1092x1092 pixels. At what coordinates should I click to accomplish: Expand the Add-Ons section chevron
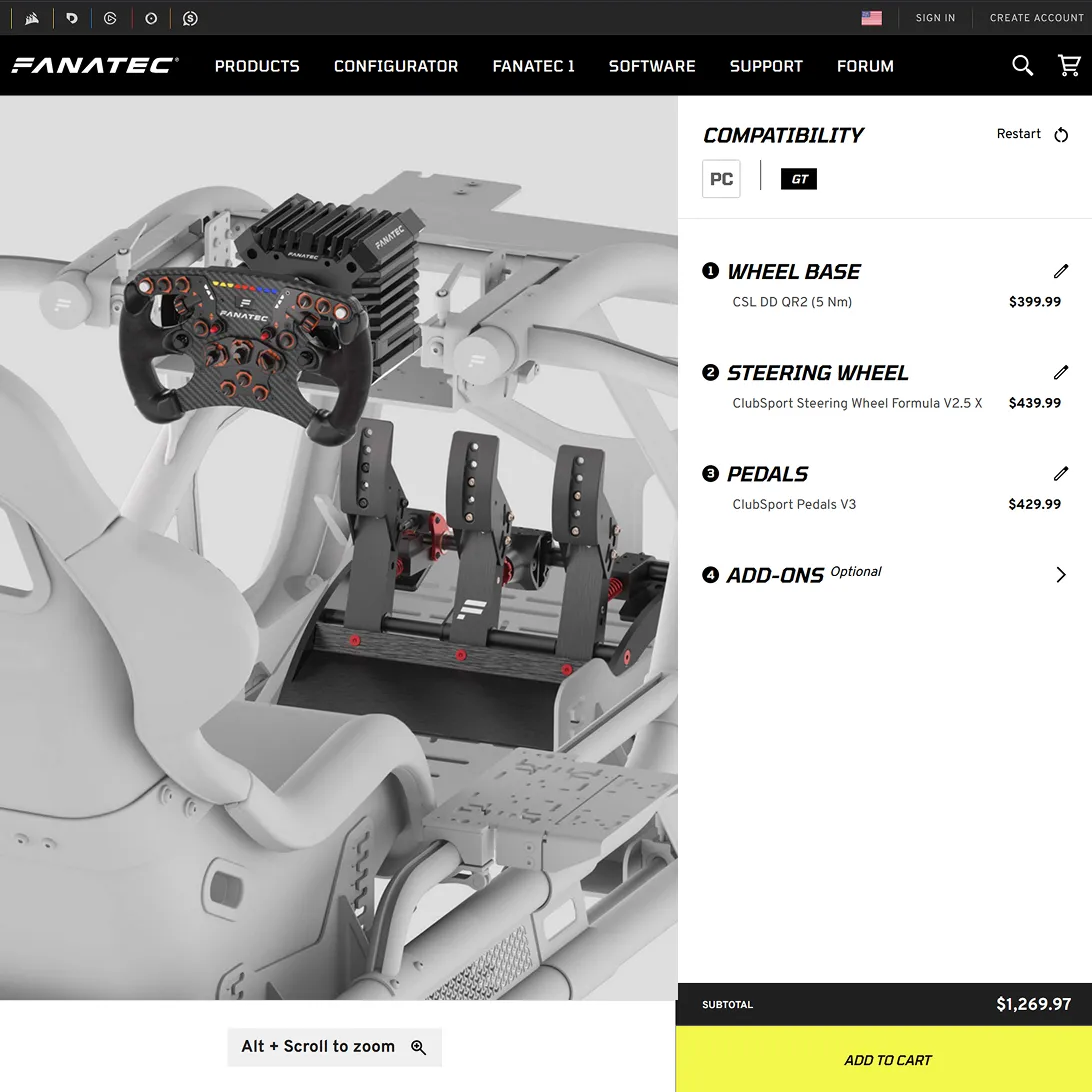click(1061, 575)
